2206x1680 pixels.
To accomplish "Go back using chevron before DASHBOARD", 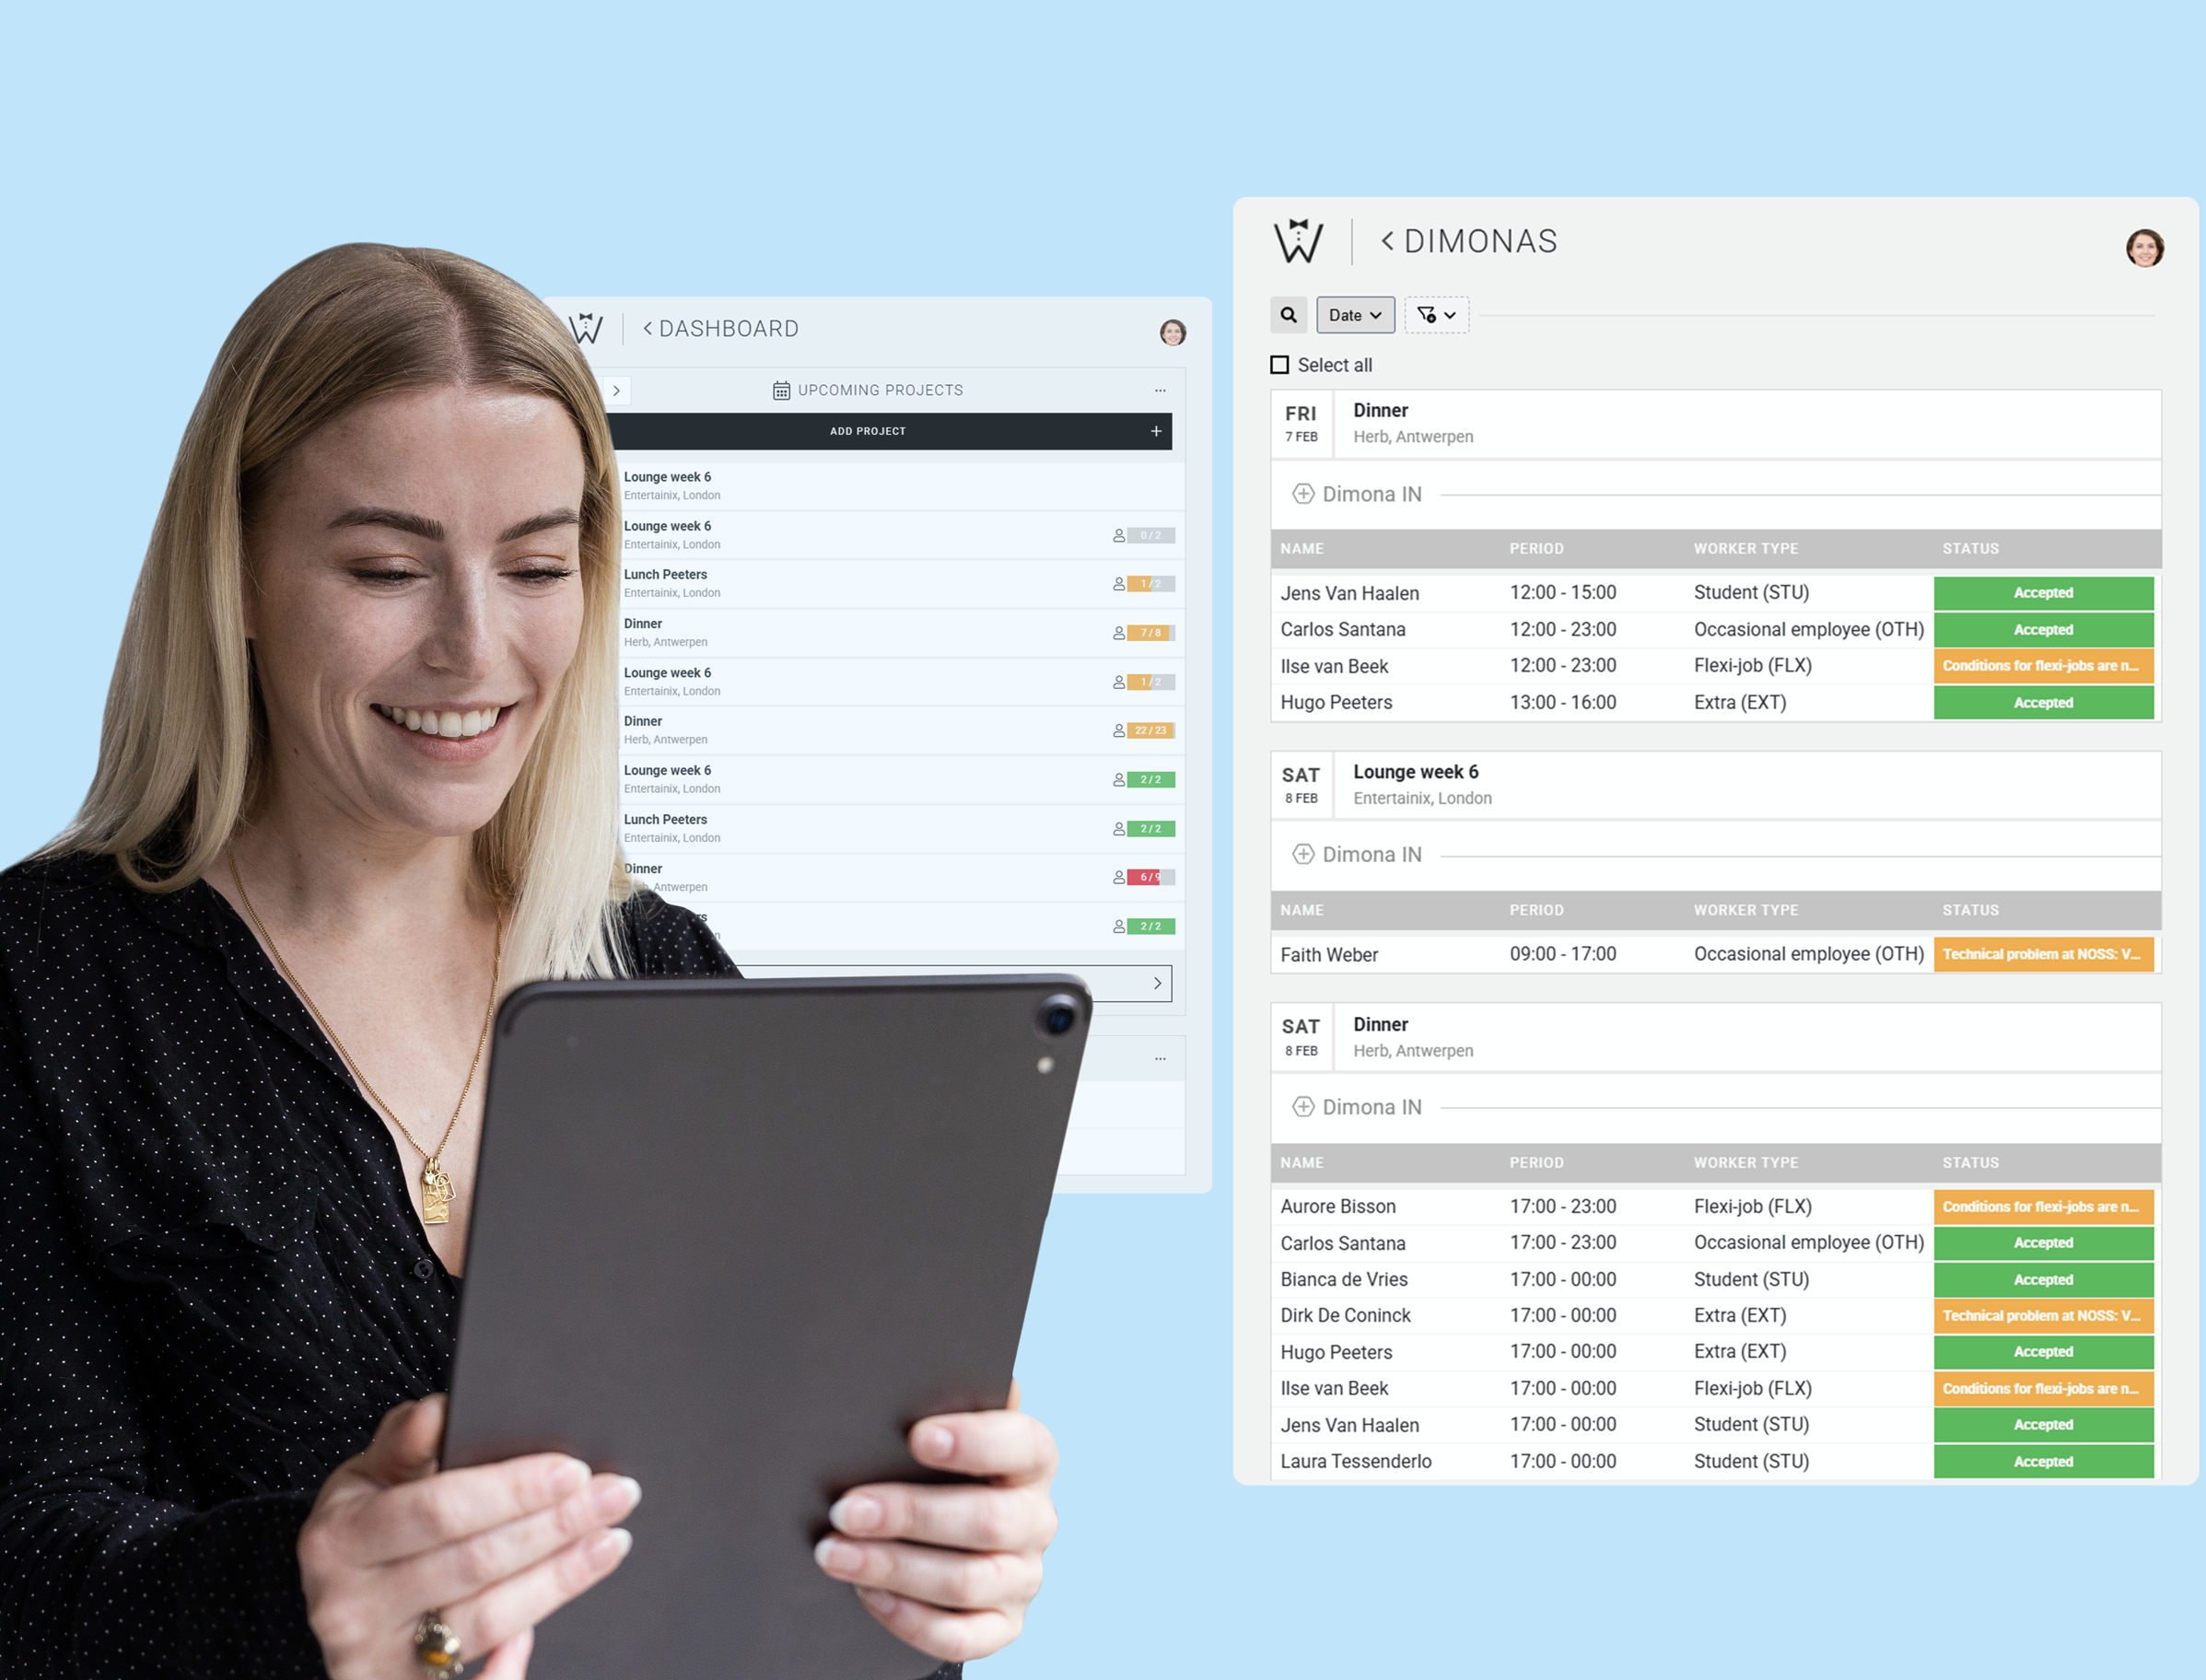I will [x=647, y=328].
